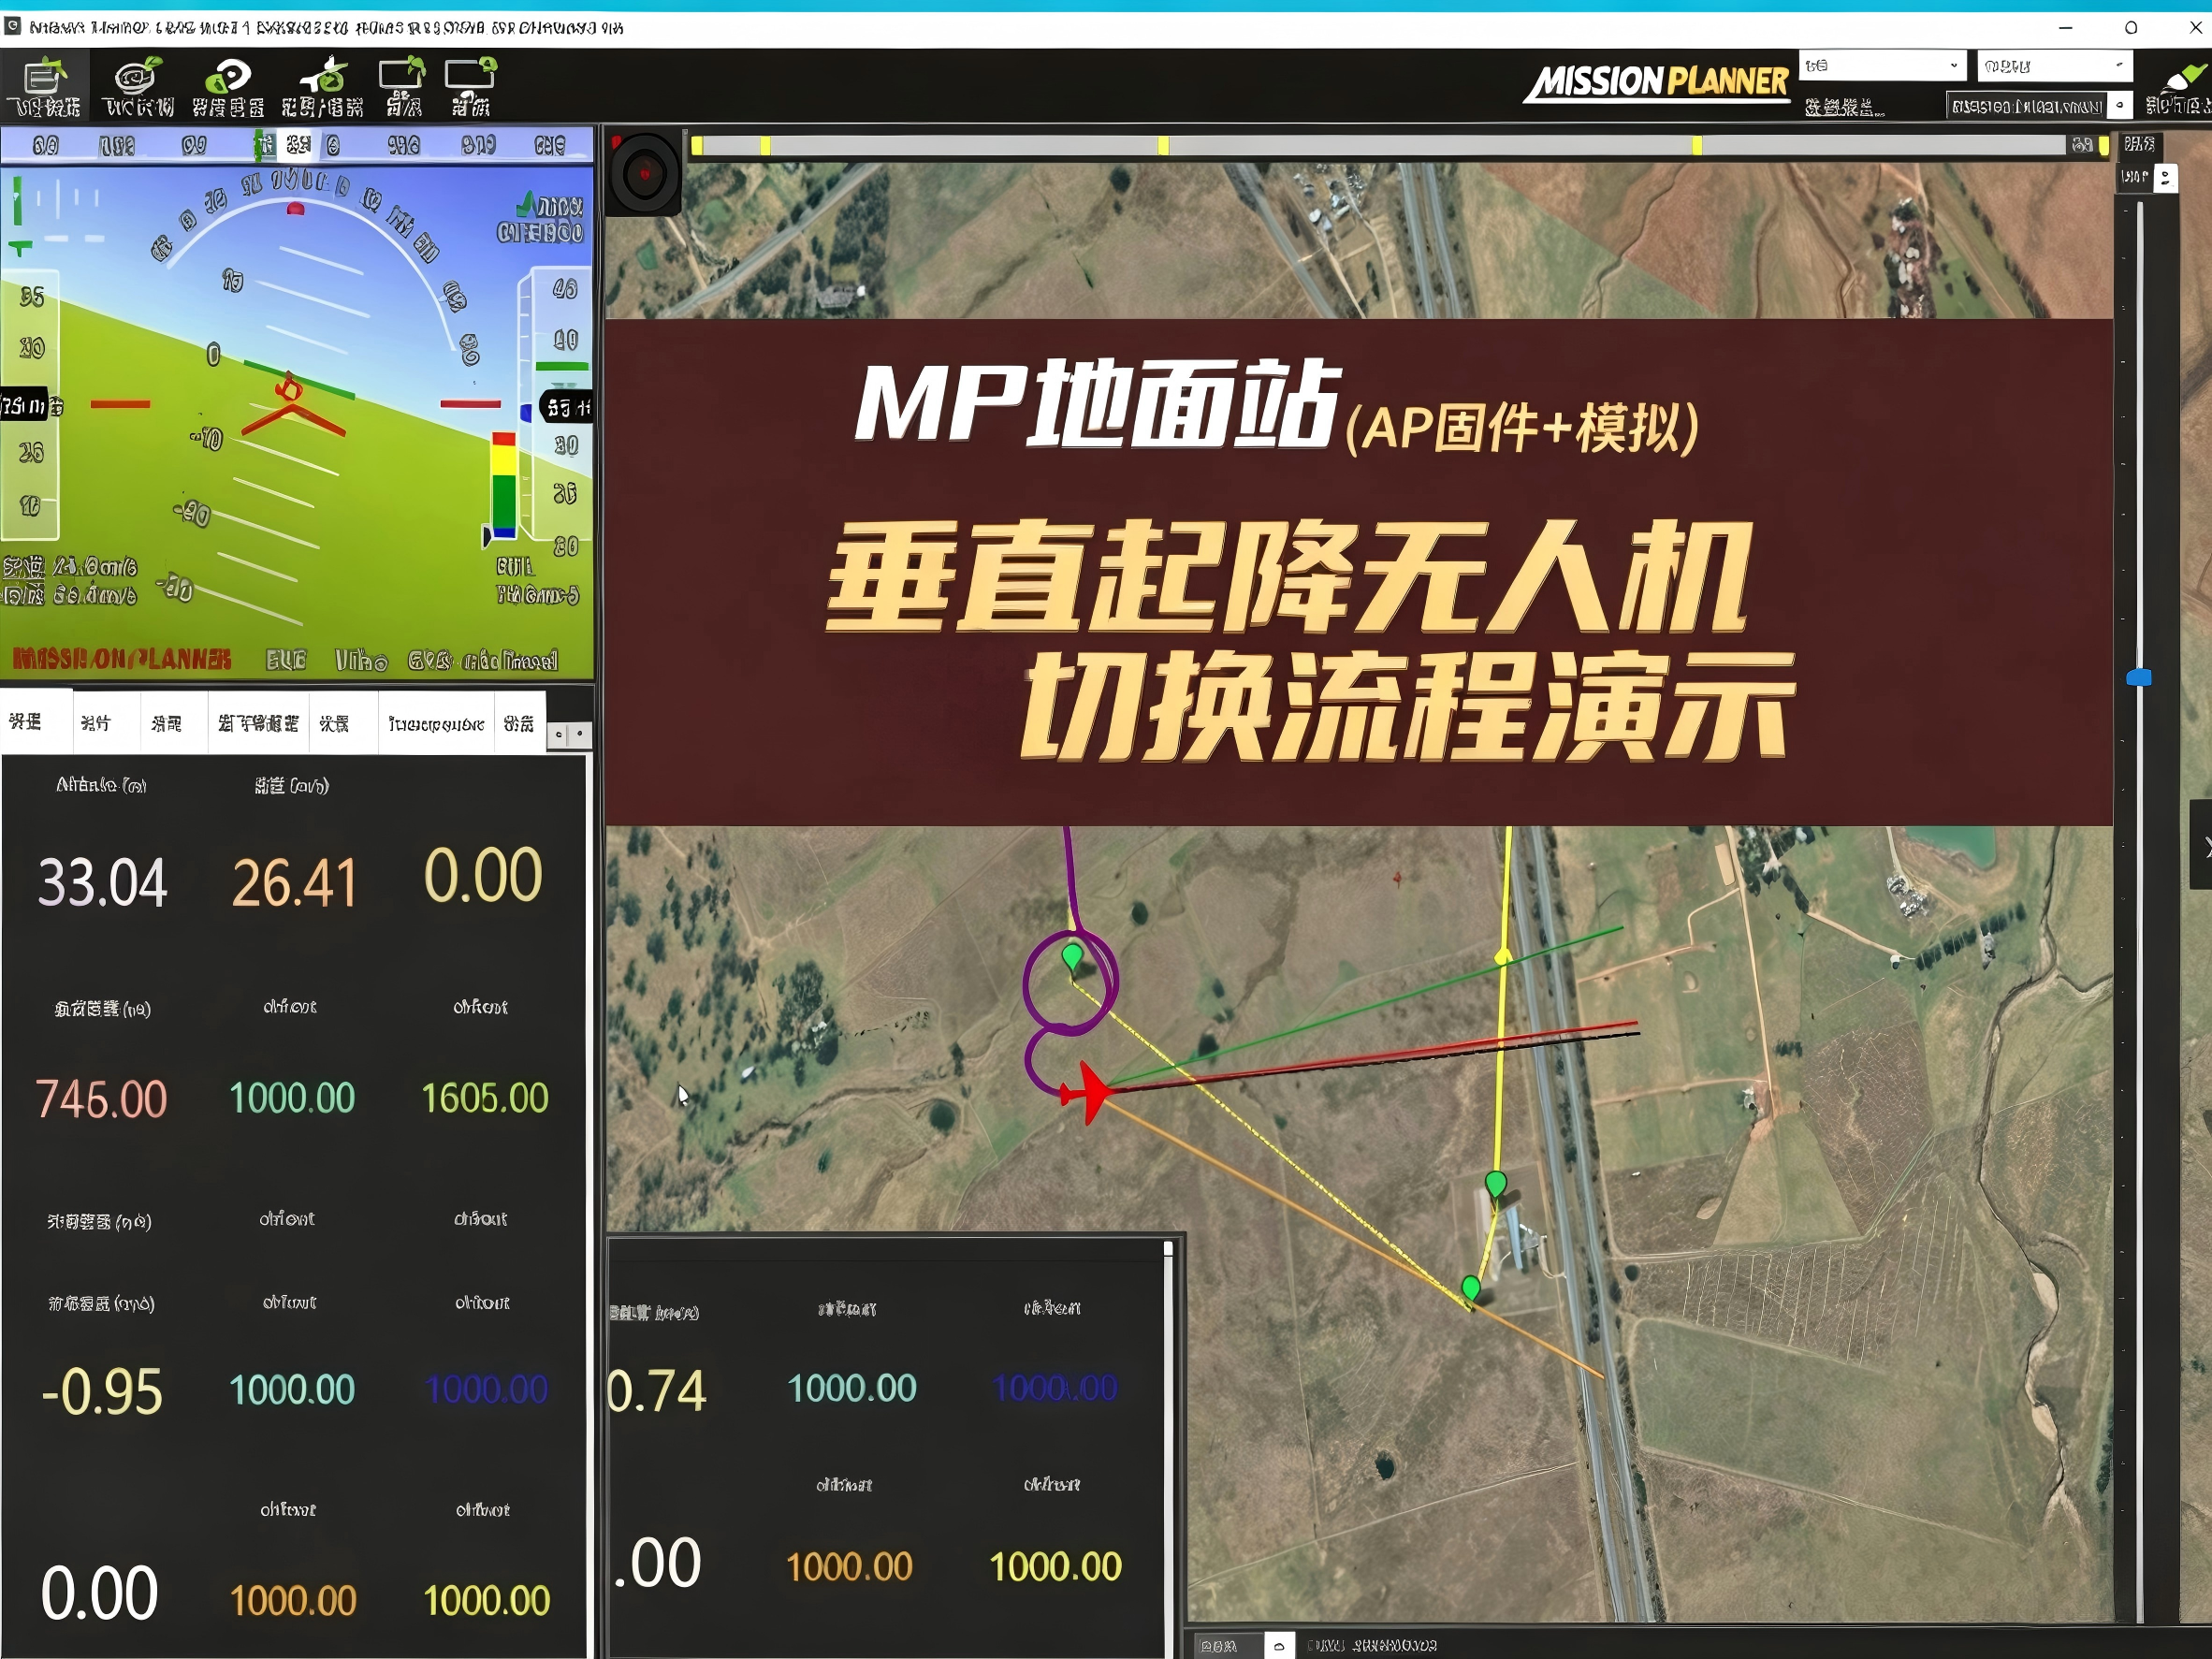2212x1659 pixels.
Task: Open the Simulation monitor icon
Action: point(403,86)
